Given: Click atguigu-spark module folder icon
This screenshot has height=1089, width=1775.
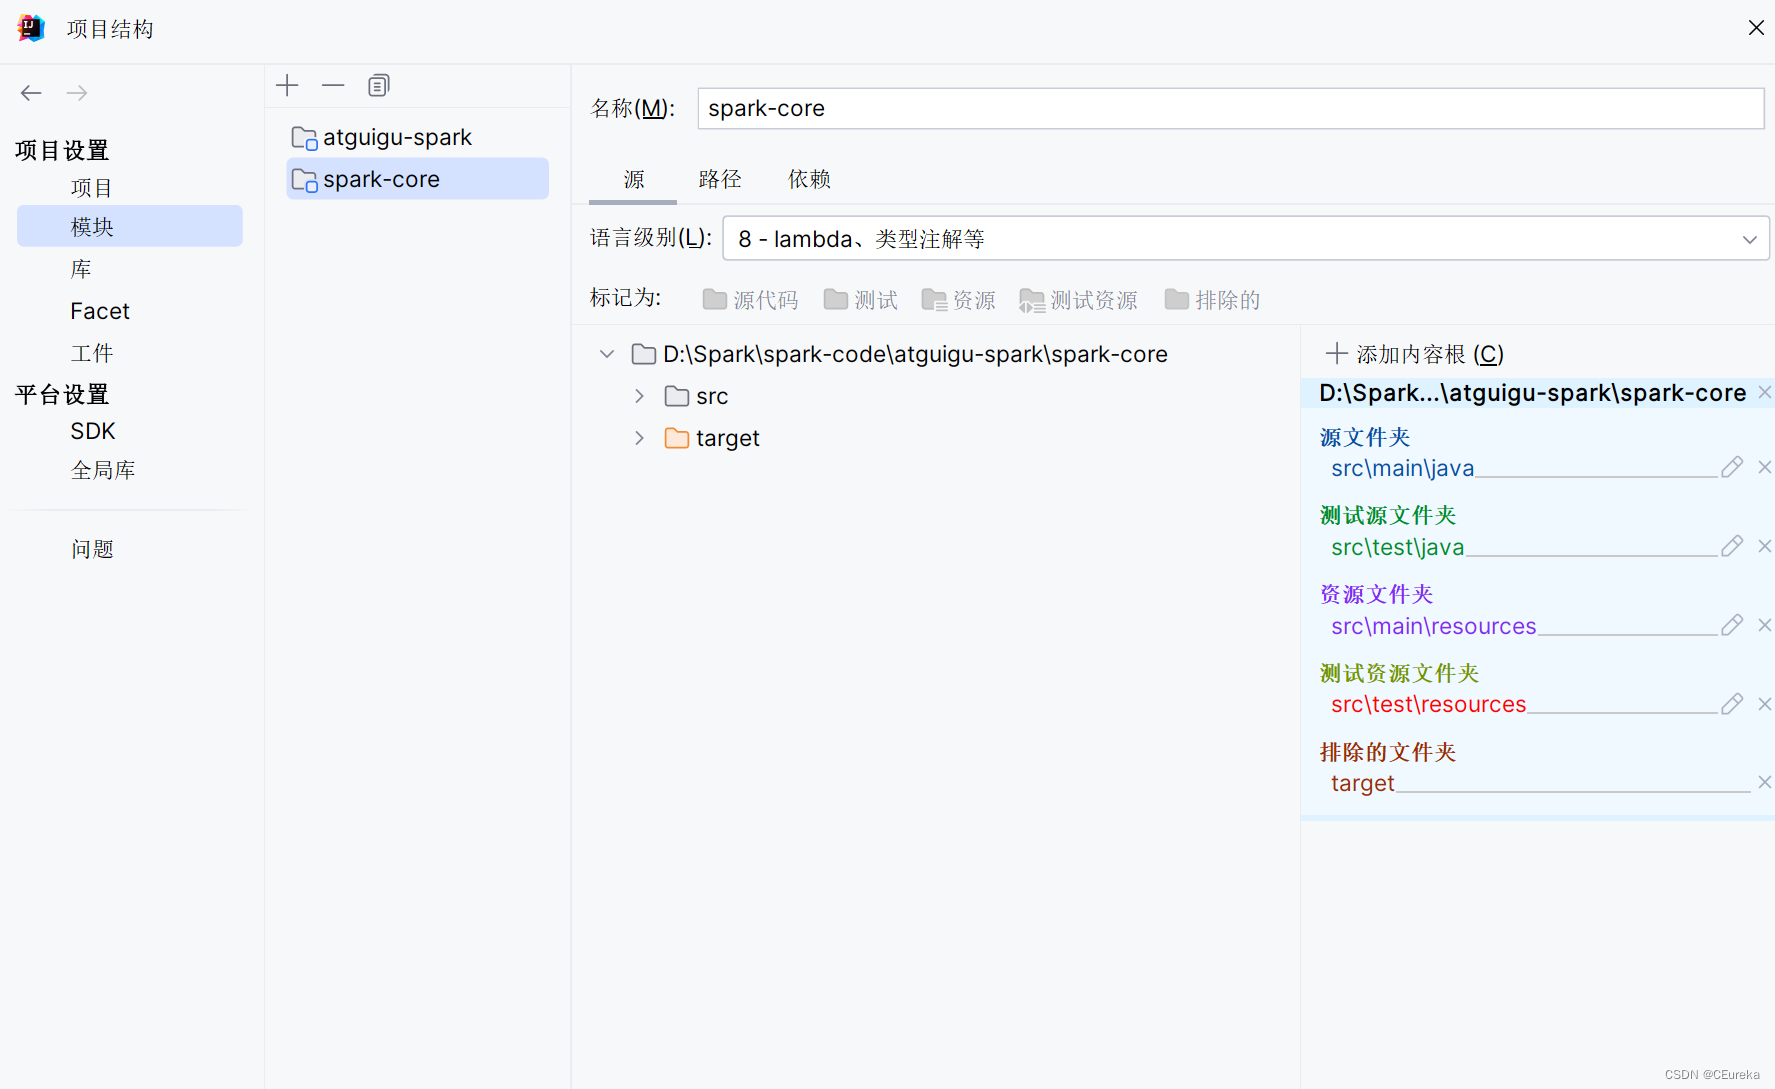Looking at the screenshot, I should (x=304, y=138).
